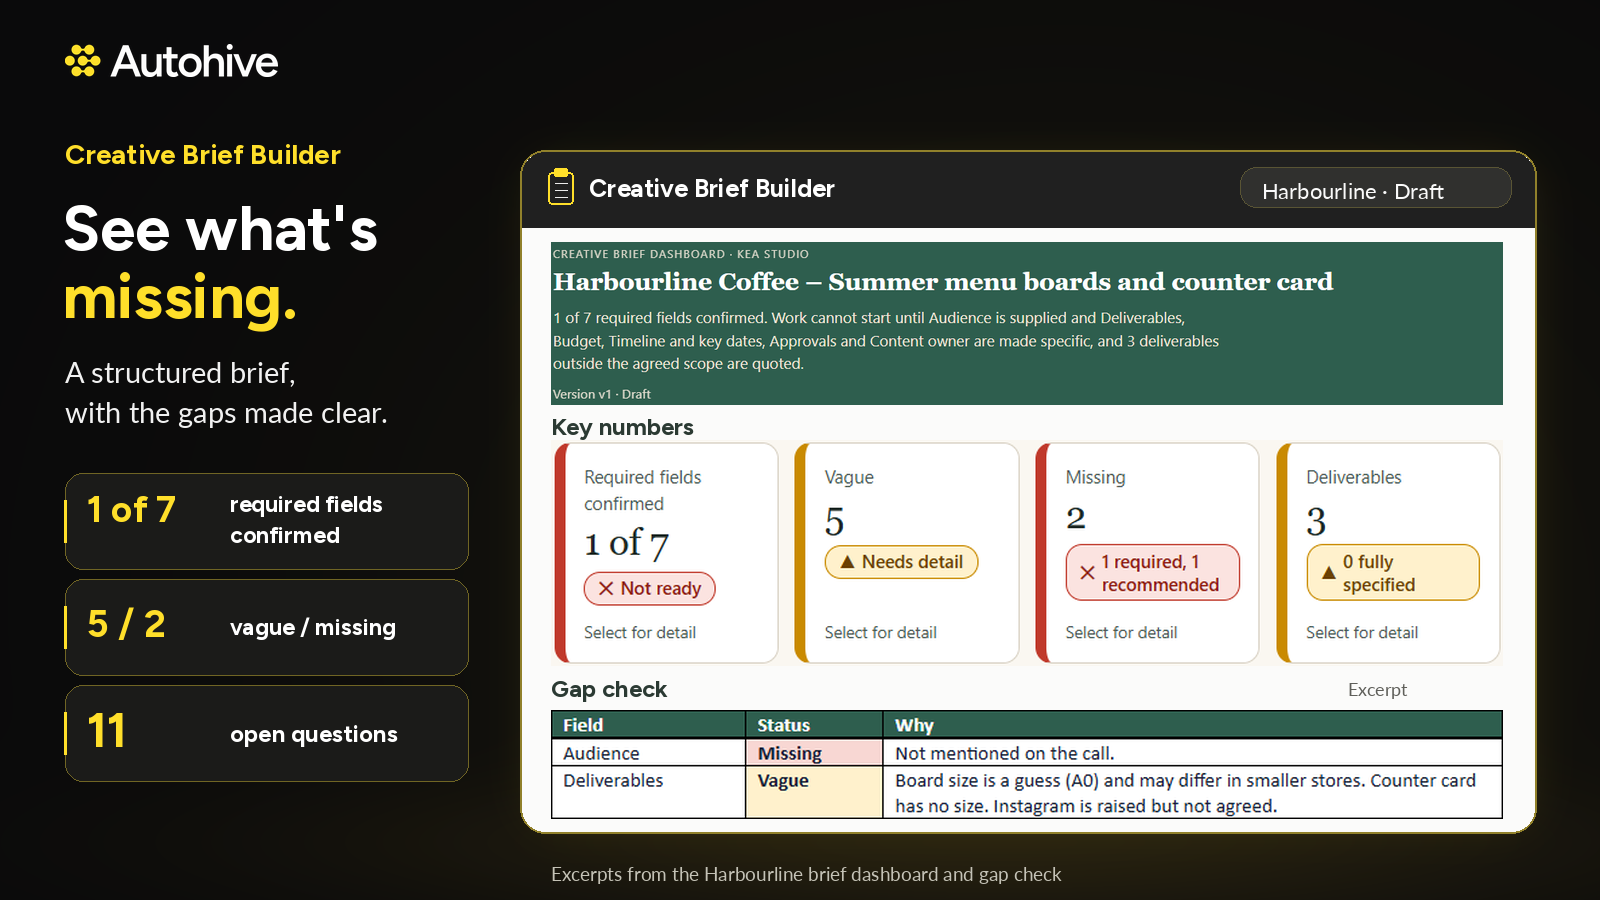Click the Audience field cell

click(648, 753)
